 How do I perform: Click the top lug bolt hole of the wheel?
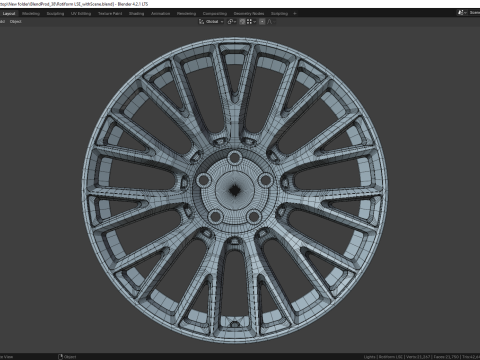[x=235, y=158]
